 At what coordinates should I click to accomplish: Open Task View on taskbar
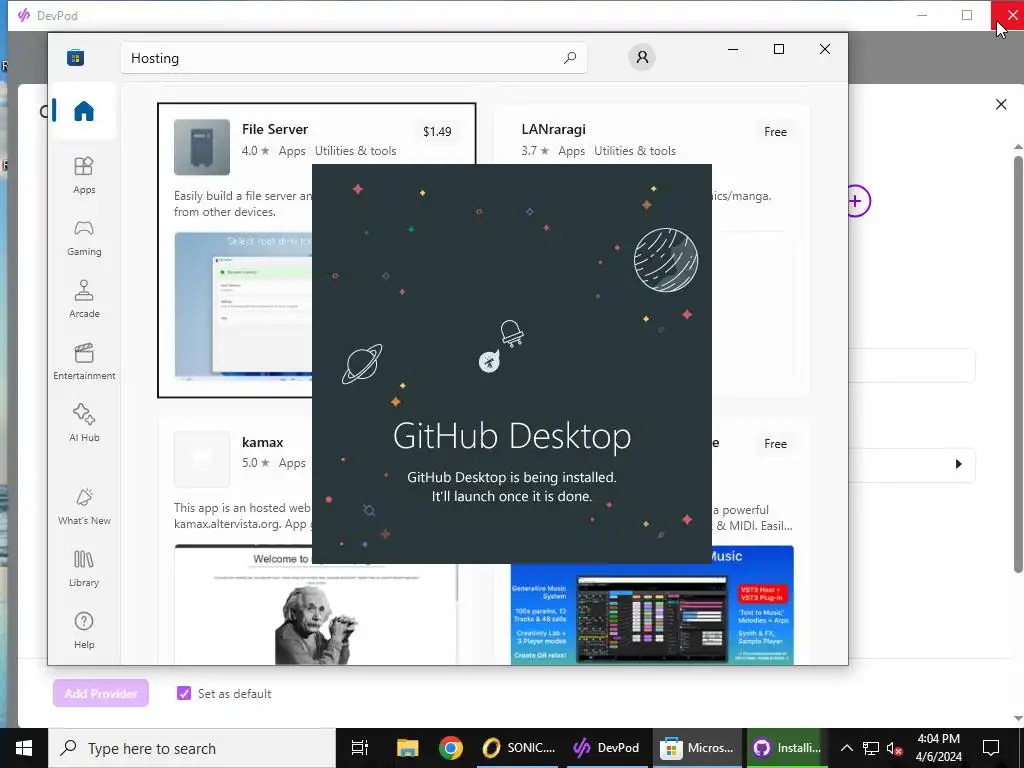360,748
